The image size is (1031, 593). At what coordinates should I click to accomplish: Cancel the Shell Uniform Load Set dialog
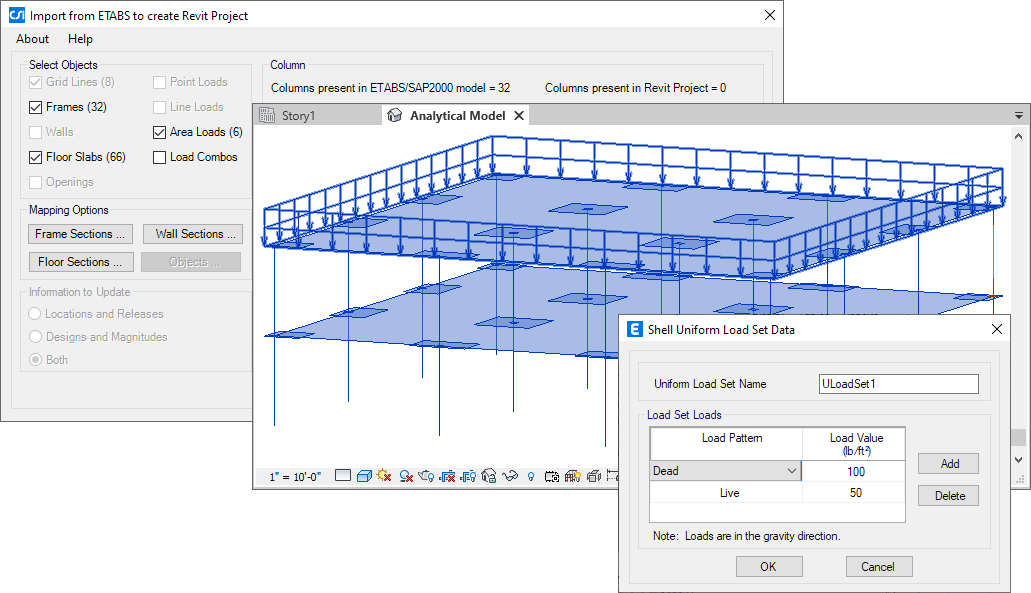(x=878, y=567)
